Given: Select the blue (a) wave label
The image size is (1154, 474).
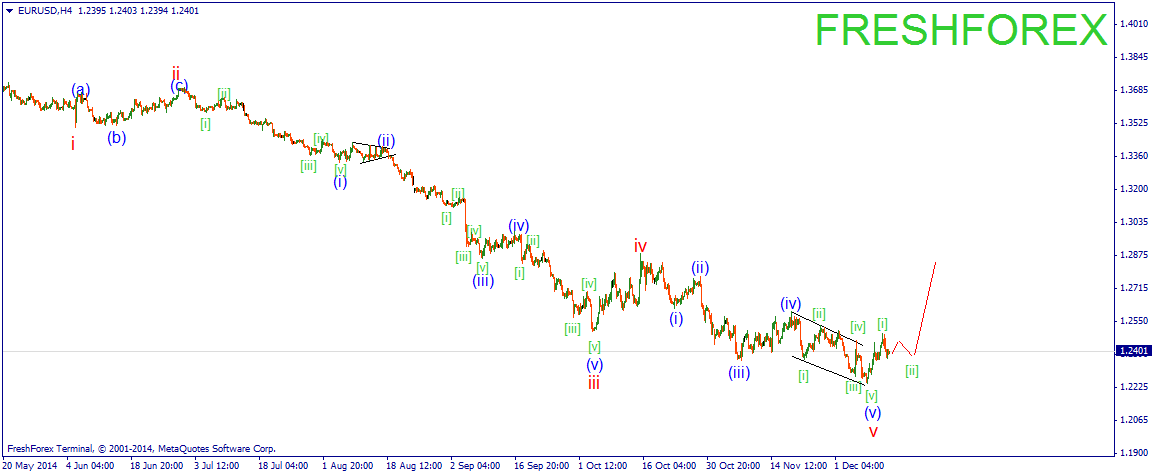Looking at the screenshot, I should click(x=81, y=90).
